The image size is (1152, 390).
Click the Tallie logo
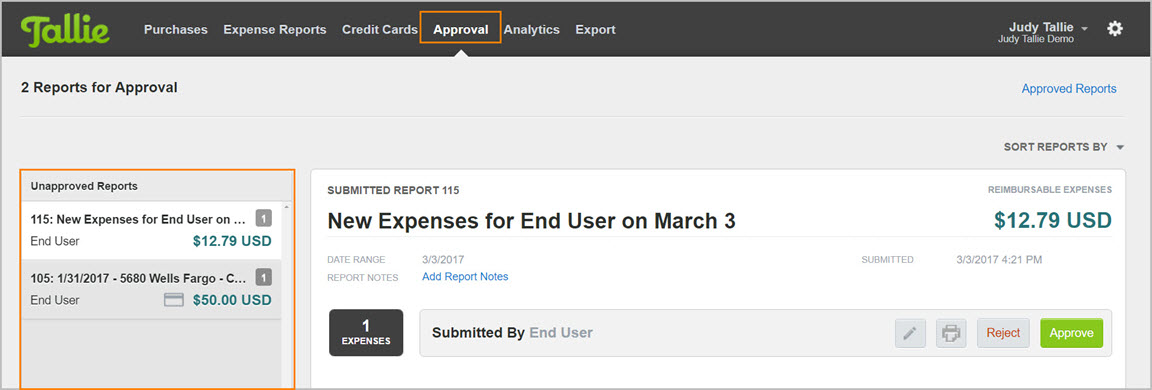(65, 29)
